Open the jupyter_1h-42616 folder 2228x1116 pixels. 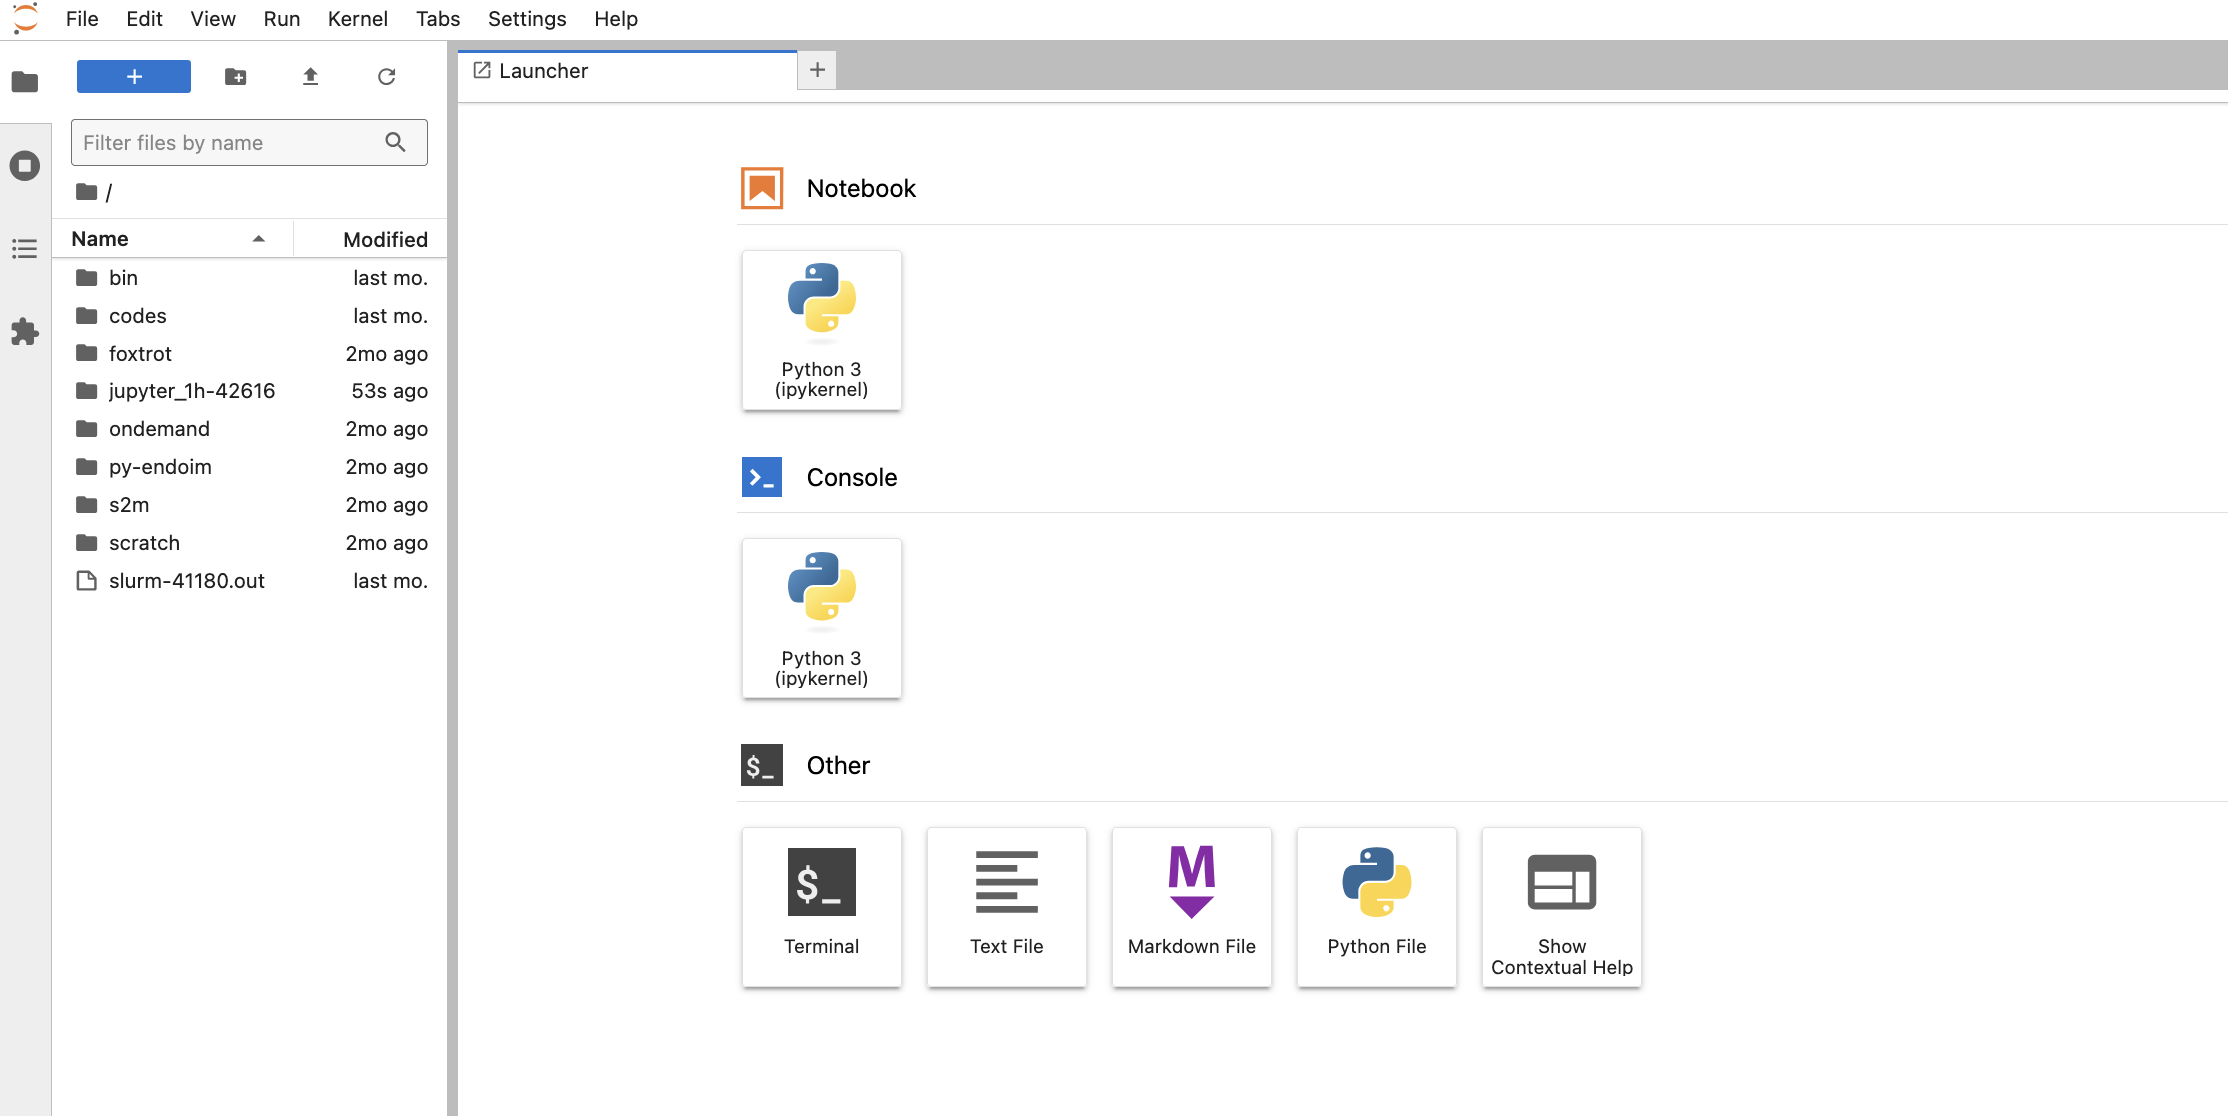click(191, 391)
